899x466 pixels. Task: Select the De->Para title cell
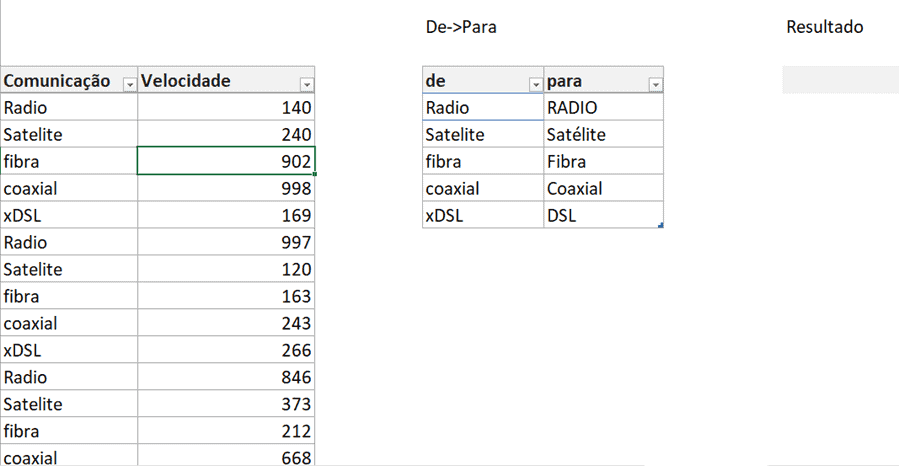pyautogui.click(x=461, y=27)
